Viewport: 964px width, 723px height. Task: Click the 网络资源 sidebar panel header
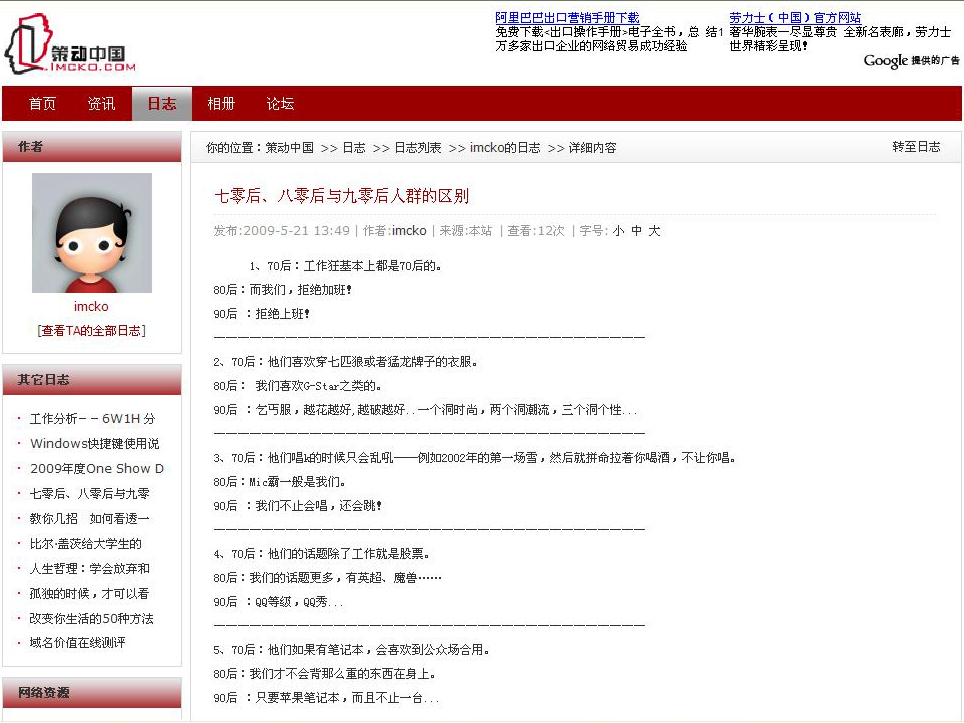(x=92, y=693)
